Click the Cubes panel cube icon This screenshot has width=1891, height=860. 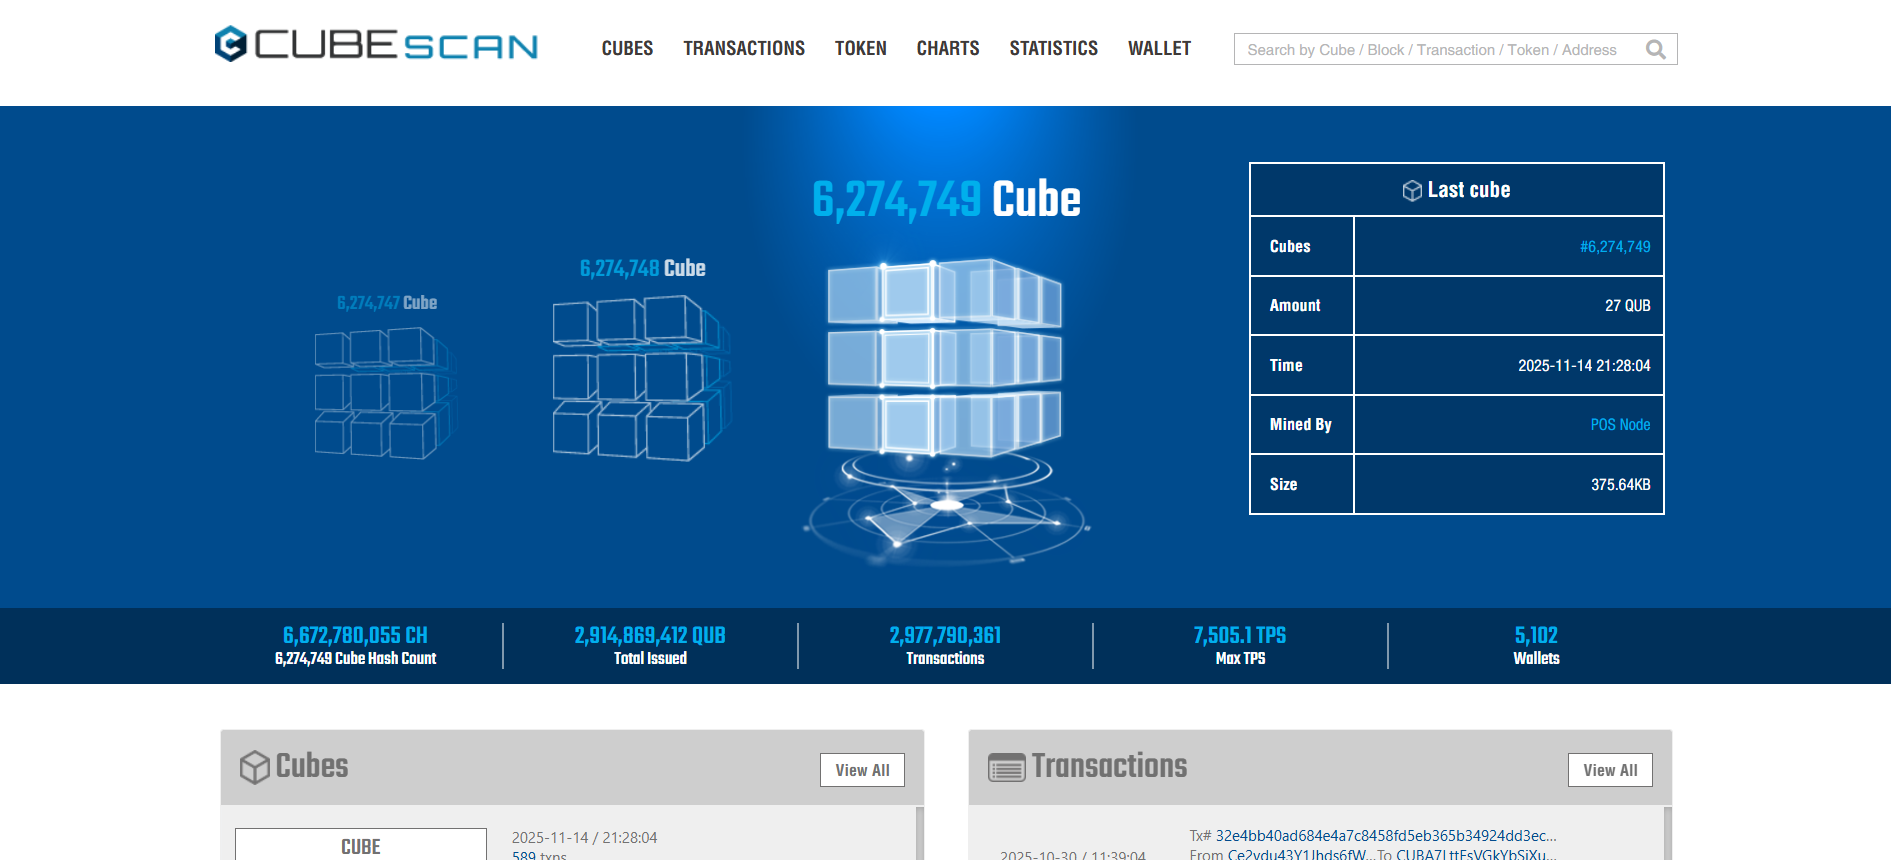pyautogui.click(x=255, y=767)
